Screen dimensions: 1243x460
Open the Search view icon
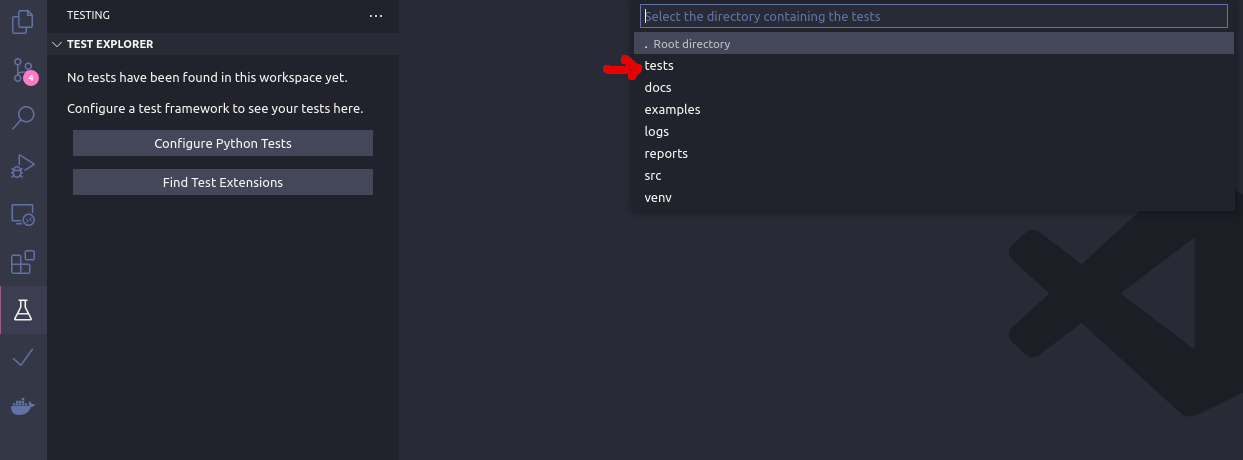pos(23,118)
